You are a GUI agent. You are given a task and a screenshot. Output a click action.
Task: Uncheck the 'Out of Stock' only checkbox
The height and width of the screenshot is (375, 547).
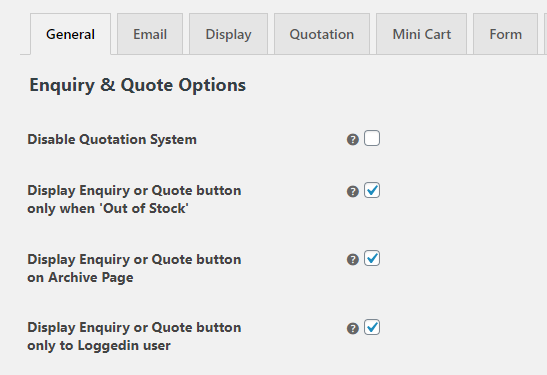(x=372, y=190)
